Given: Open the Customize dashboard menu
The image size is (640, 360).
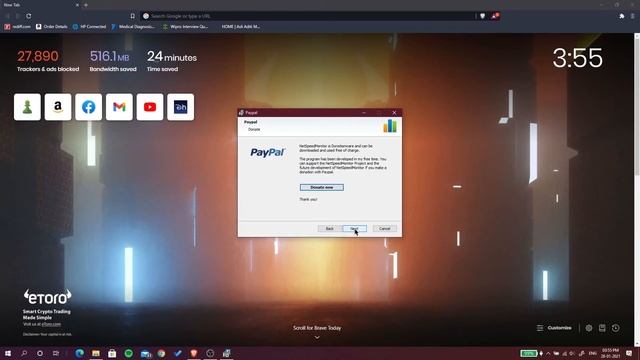Looking at the screenshot, I should coord(554,328).
